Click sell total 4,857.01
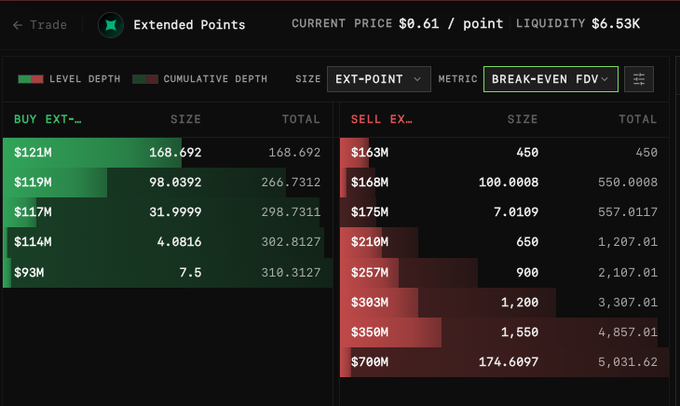This screenshot has width=680, height=406. click(628, 332)
